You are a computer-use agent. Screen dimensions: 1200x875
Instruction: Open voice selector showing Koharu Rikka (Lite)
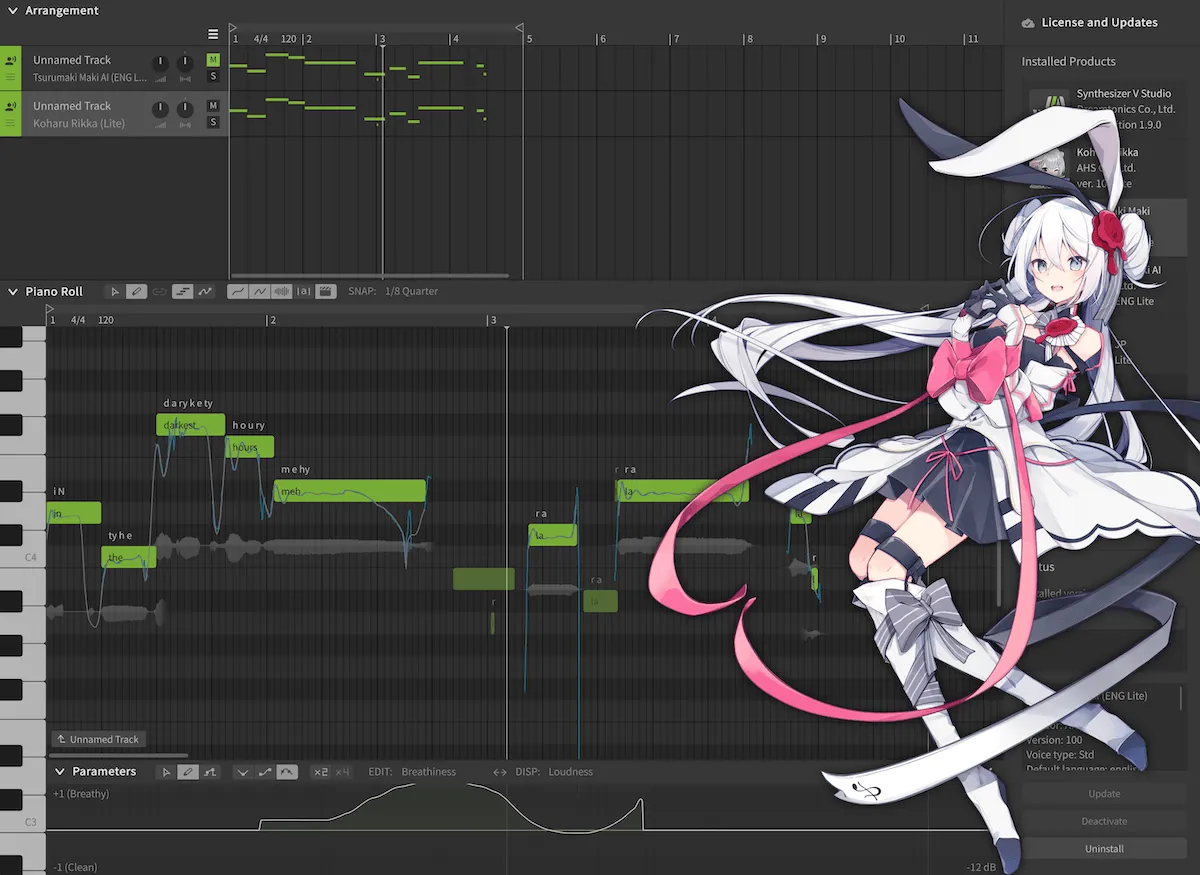pos(79,123)
